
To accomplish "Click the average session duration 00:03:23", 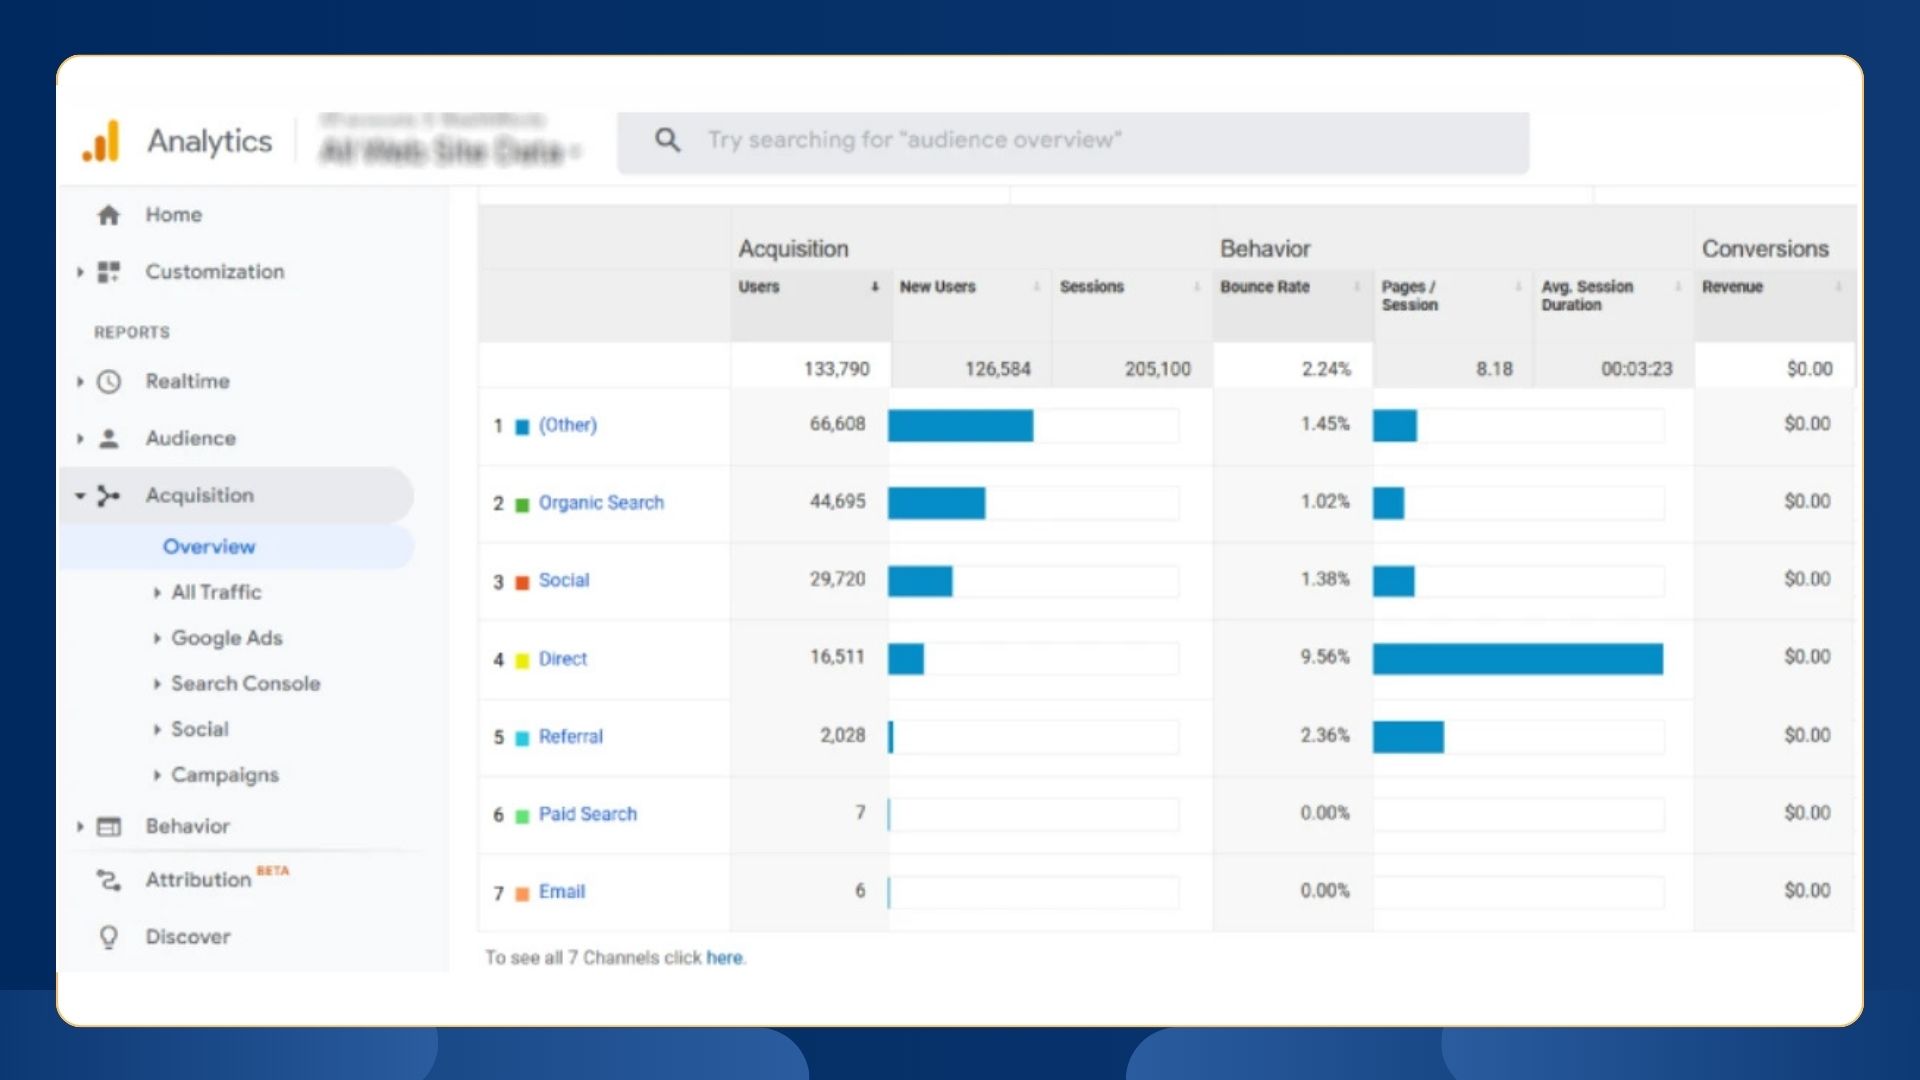I will click(x=1637, y=369).
